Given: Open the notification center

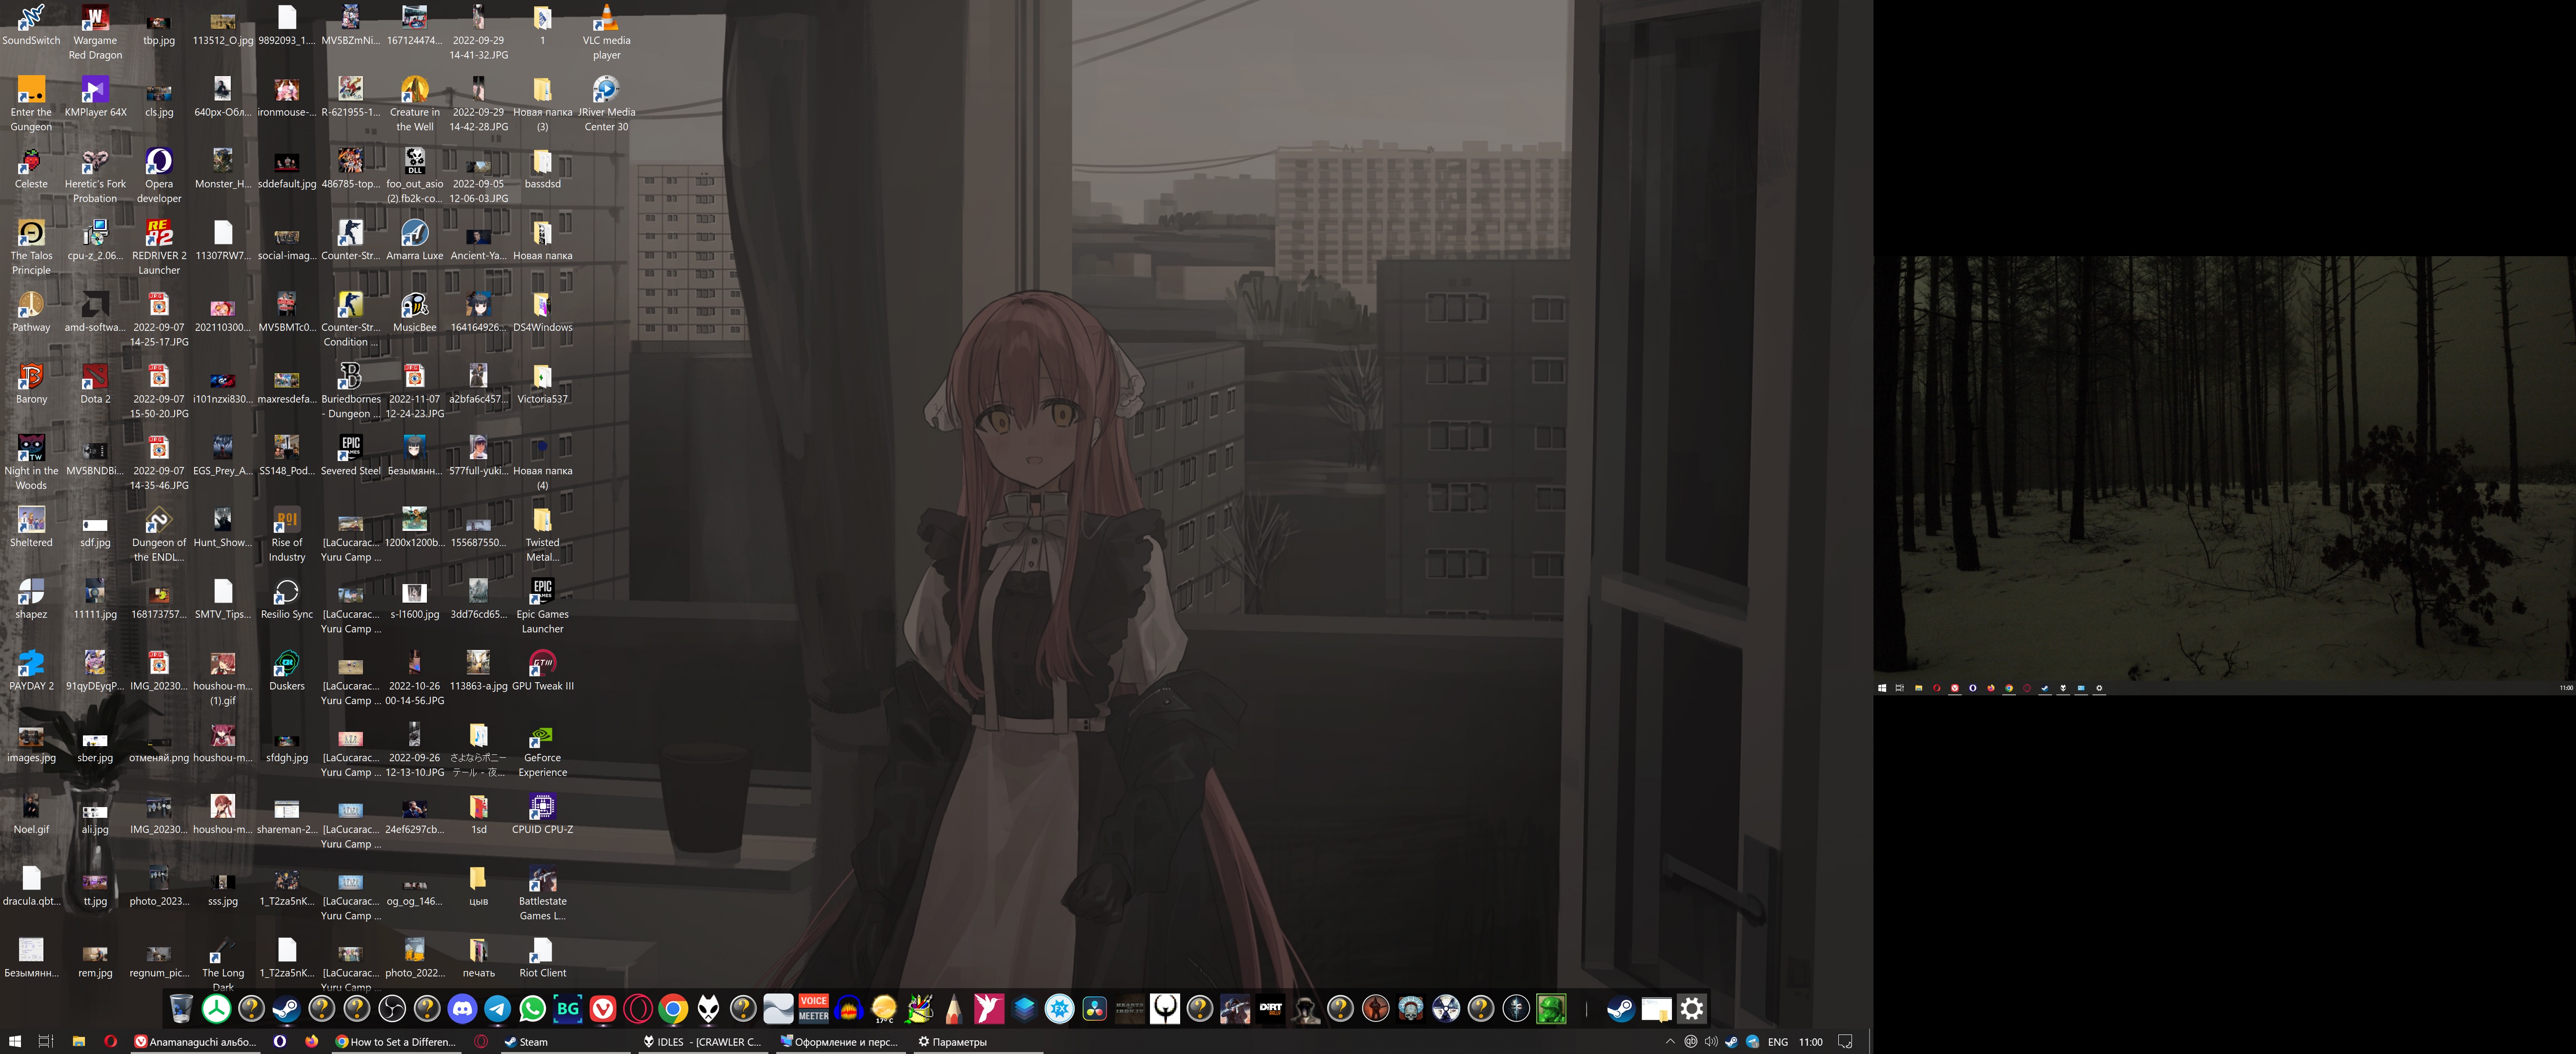Looking at the screenshot, I should click(x=1846, y=1042).
